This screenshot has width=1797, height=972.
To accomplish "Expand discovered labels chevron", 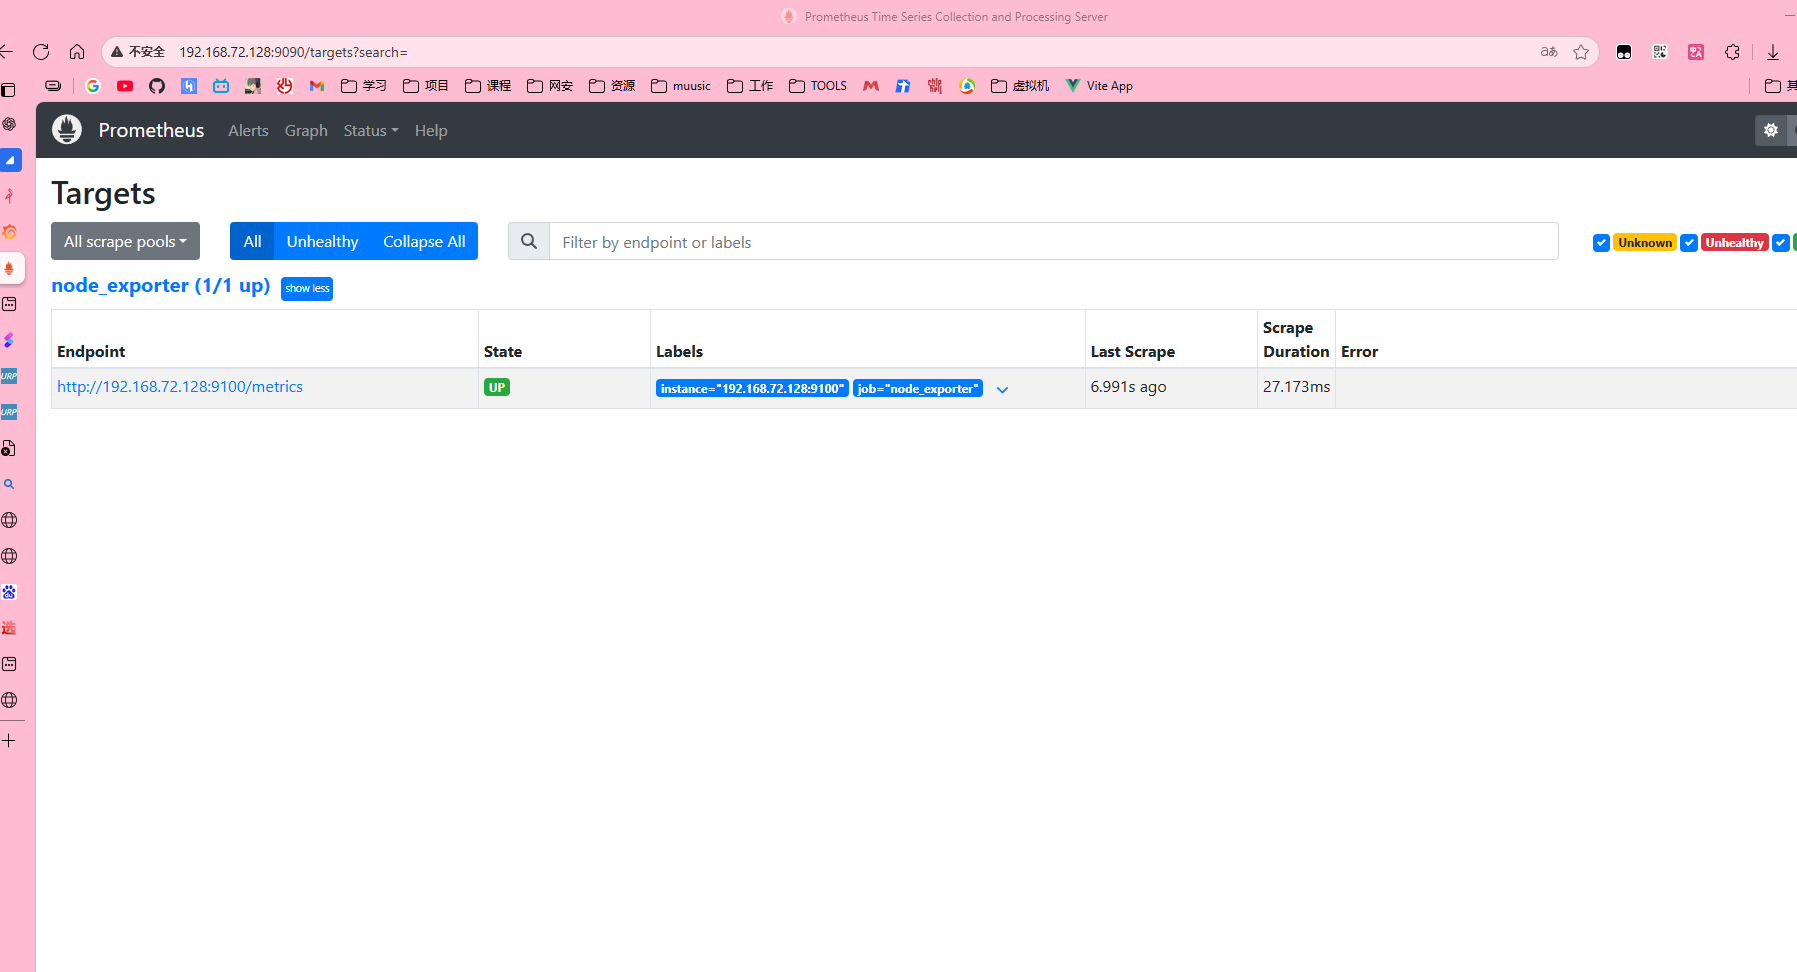I will click(1002, 390).
